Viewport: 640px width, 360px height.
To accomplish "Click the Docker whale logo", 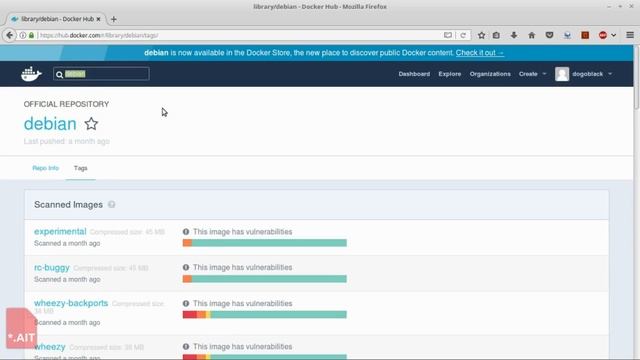I will [31, 74].
